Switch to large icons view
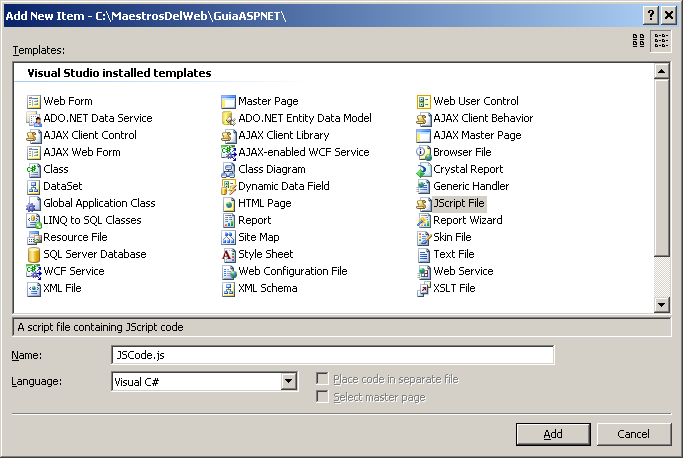The width and height of the screenshot is (683, 458). point(638,41)
